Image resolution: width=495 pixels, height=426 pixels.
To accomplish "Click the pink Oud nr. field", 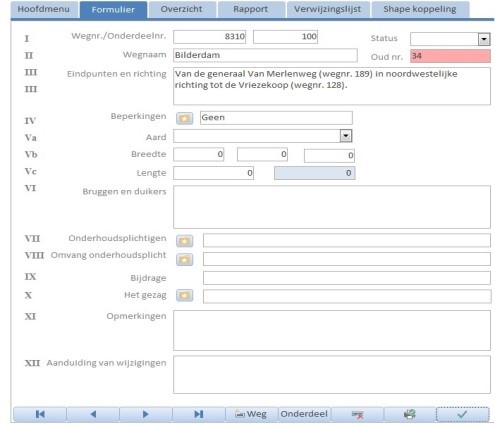I will pyautogui.click(x=450, y=56).
